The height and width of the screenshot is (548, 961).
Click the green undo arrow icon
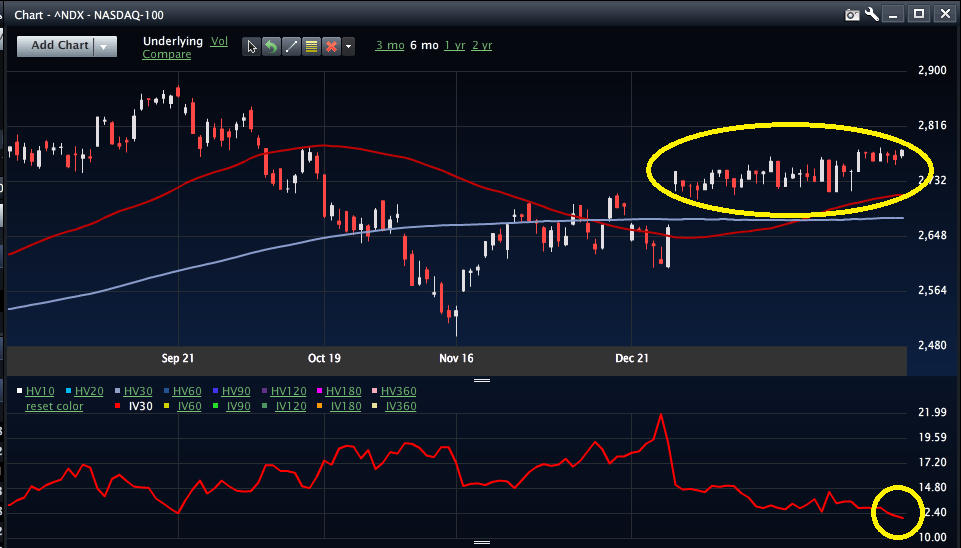(x=271, y=46)
